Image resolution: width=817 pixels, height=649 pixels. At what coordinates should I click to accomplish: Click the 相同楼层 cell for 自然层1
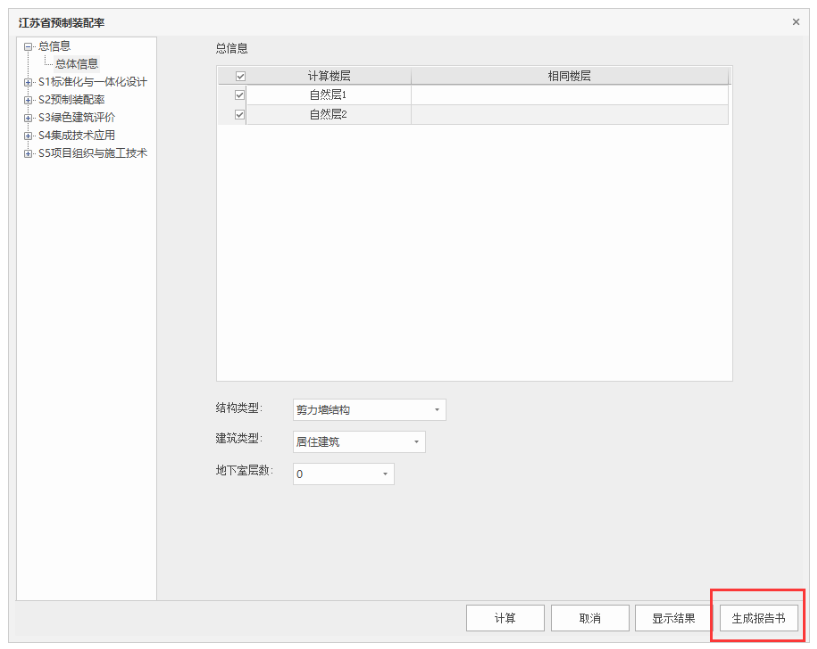569,95
